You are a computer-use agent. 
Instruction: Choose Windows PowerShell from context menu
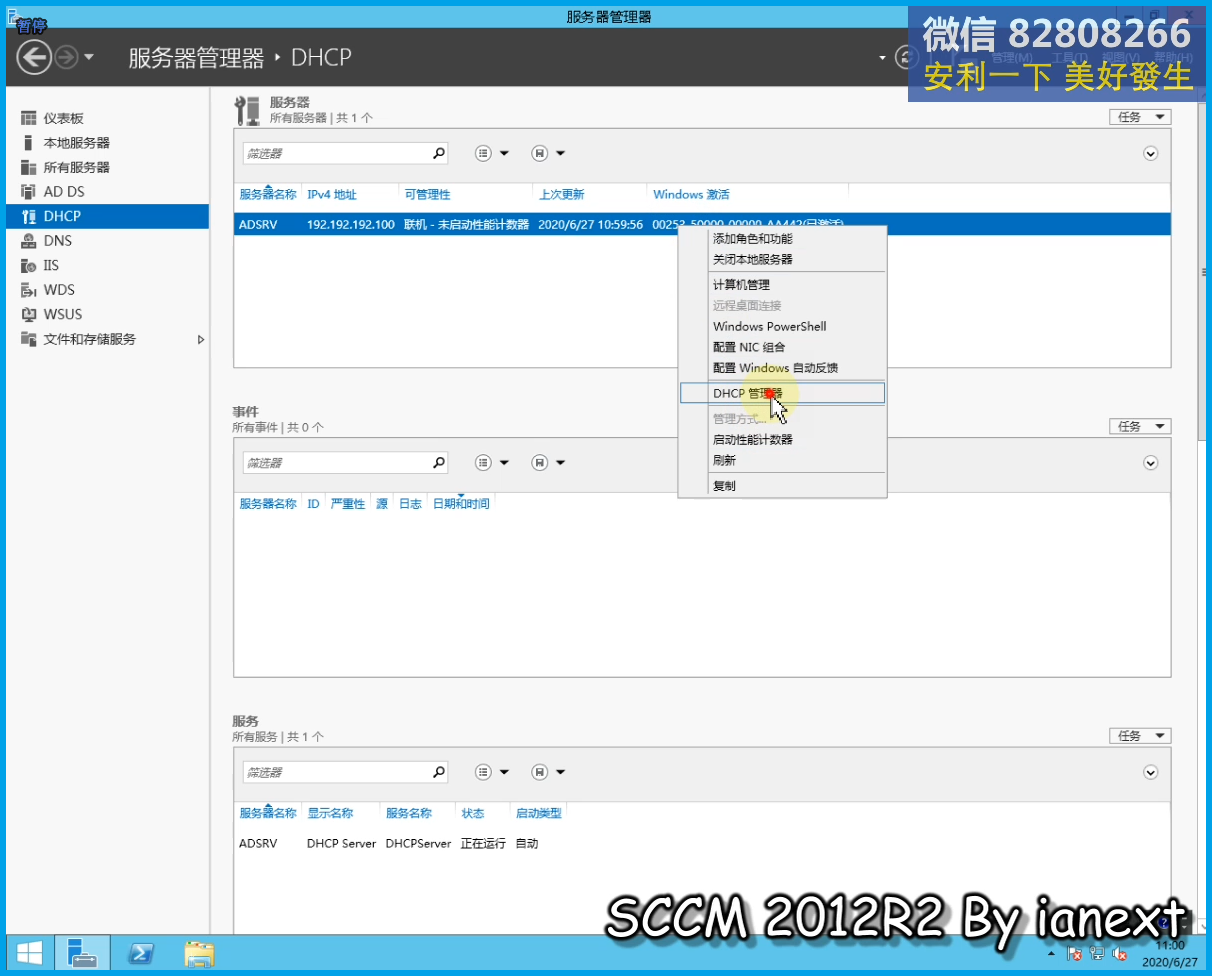[x=769, y=326]
